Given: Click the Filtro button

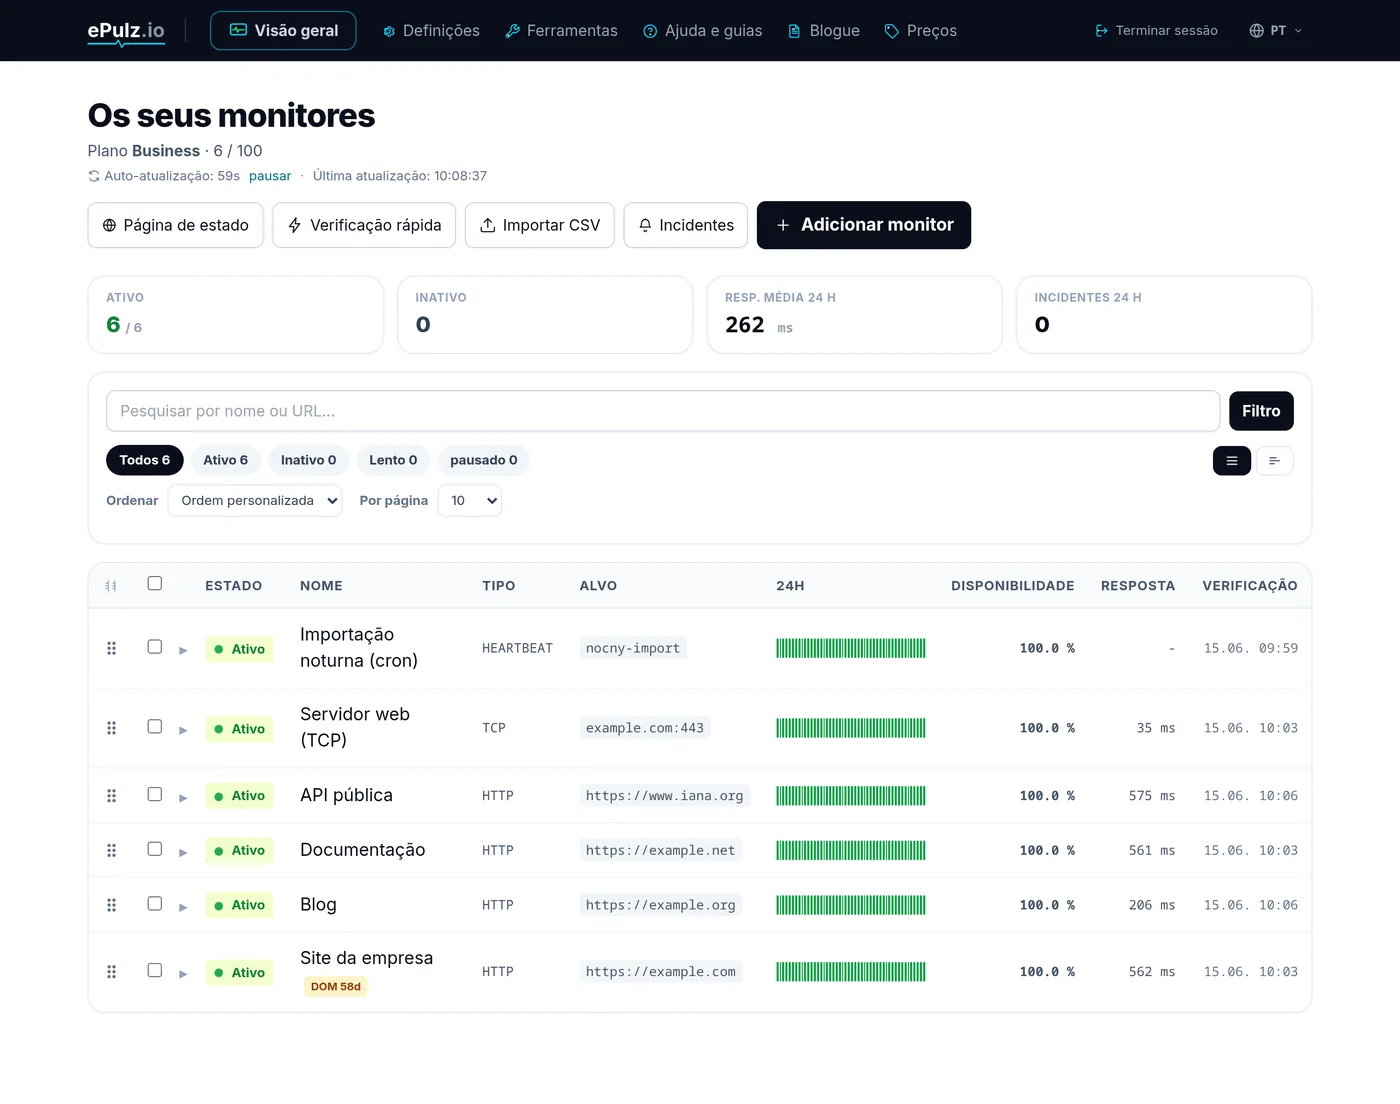Looking at the screenshot, I should (x=1261, y=411).
